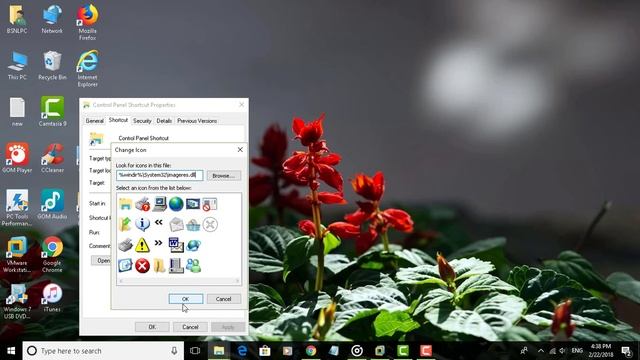640x360 pixels.
Task: Choose the double left chevron icon
Action: pyautogui.click(x=159, y=222)
